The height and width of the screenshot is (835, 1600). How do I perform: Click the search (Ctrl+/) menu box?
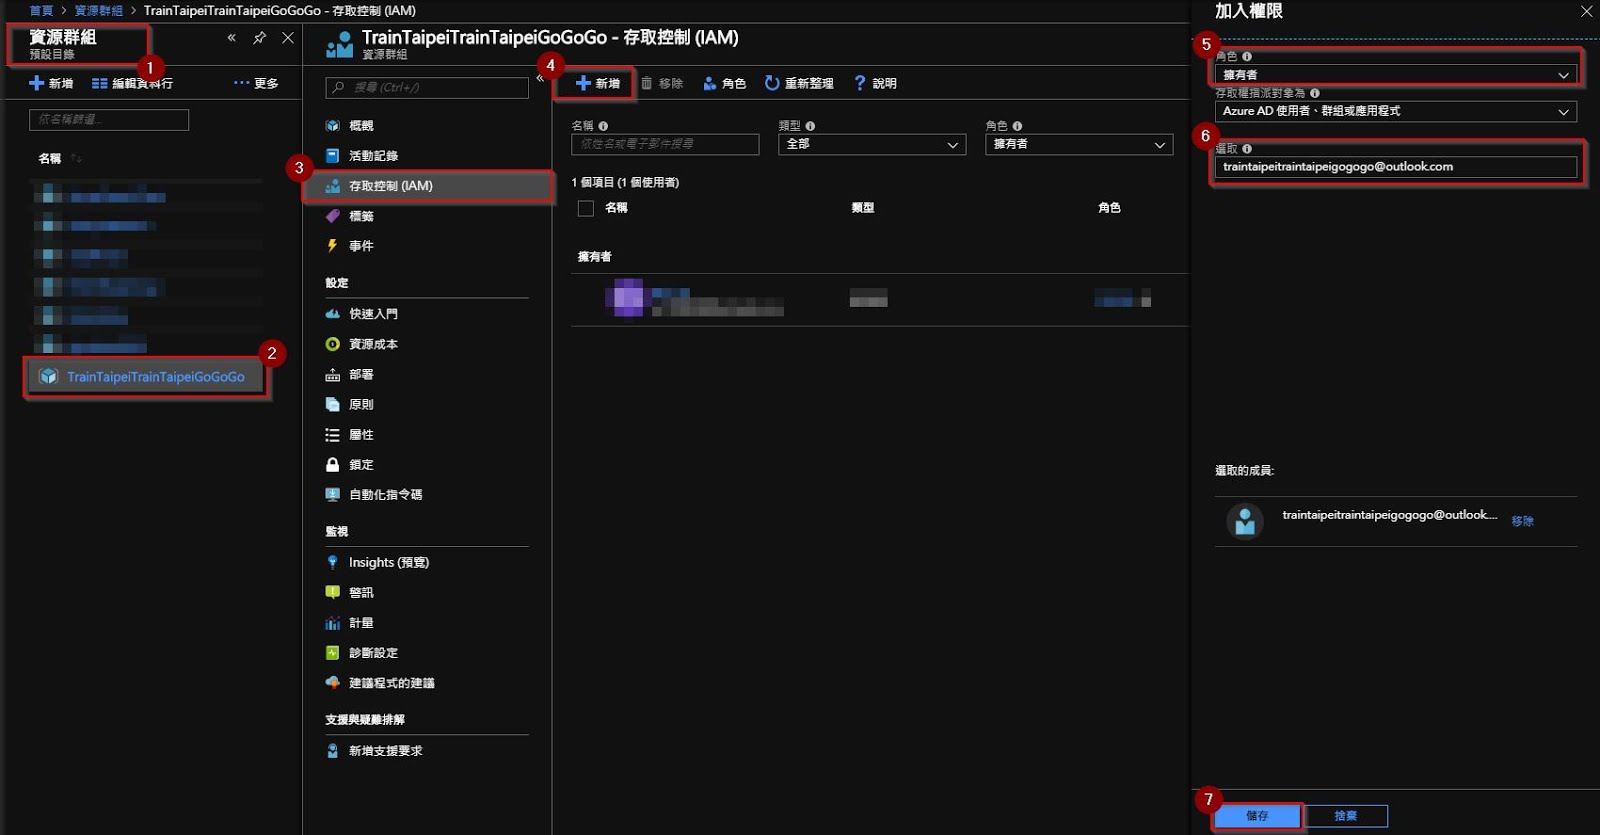click(x=427, y=88)
